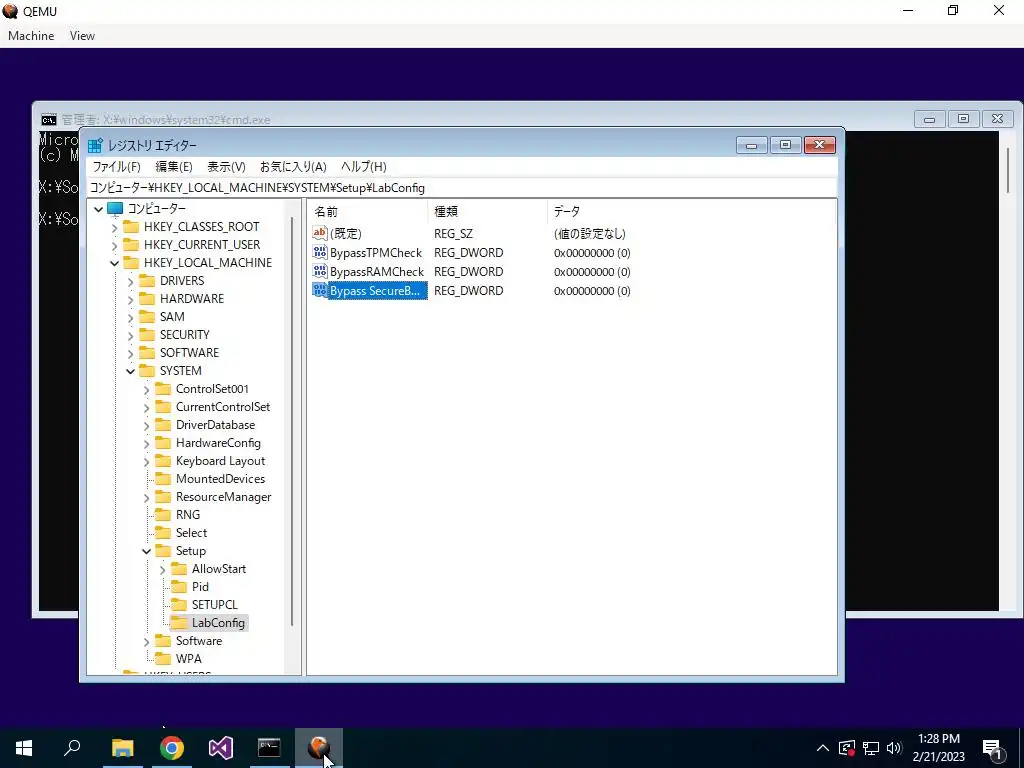Select the BypassRAMCheck value name
Screen dimensions: 1024x768
tap(377, 272)
